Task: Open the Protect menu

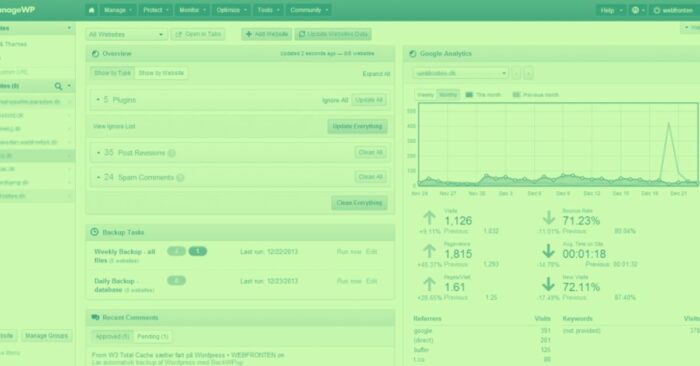Action: pyautogui.click(x=156, y=10)
